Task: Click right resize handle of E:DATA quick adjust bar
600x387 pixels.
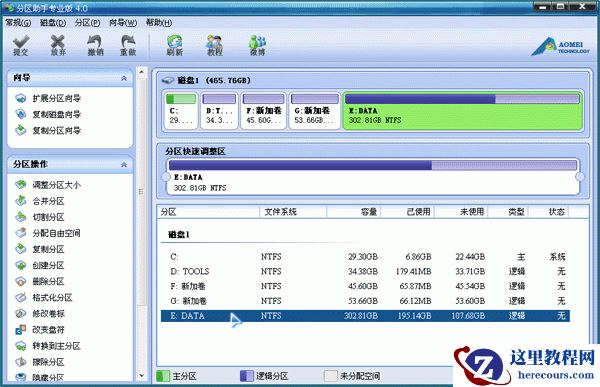Action: pyautogui.click(x=580, y=177)
